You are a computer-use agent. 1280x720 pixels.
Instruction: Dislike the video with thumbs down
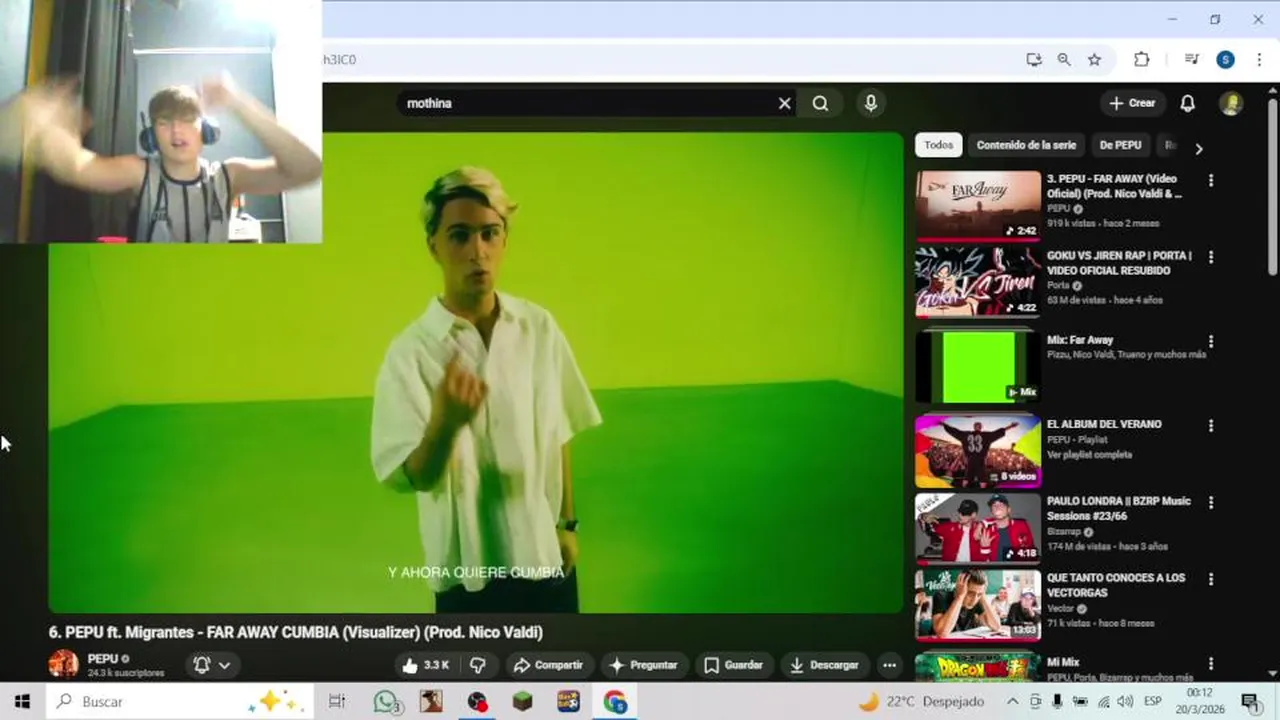click(x=478, y=665)
